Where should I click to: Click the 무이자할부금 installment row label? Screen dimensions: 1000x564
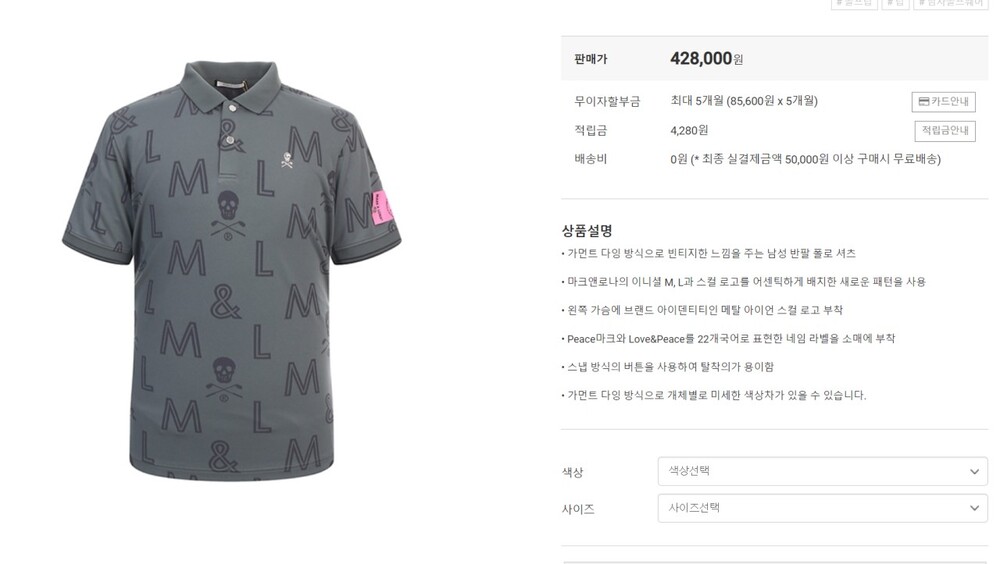tap(607, 101)
